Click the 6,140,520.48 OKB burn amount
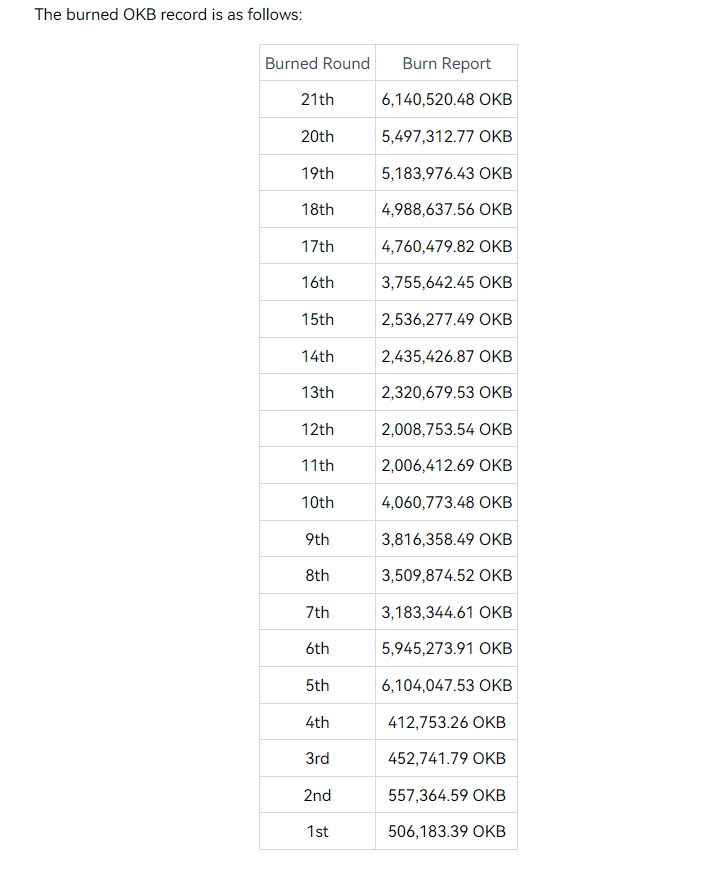 pos(446,100)
